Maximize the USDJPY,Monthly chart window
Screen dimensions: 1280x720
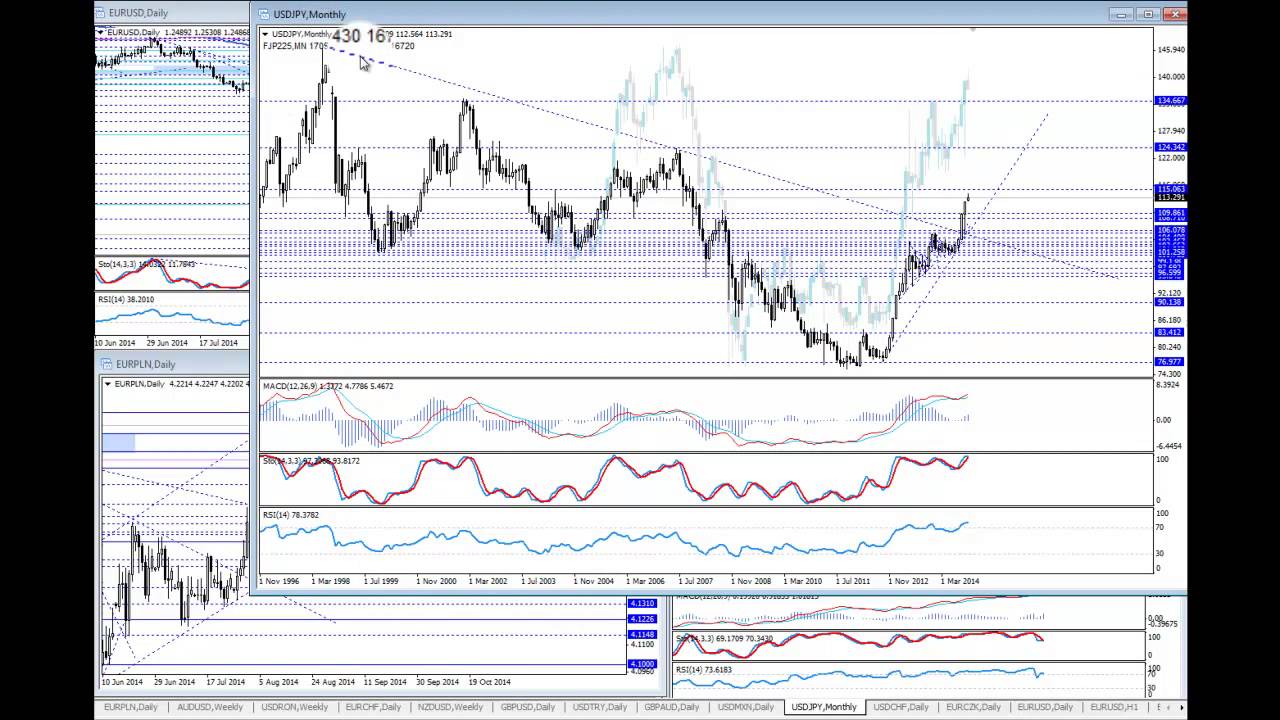point(1148,14)
